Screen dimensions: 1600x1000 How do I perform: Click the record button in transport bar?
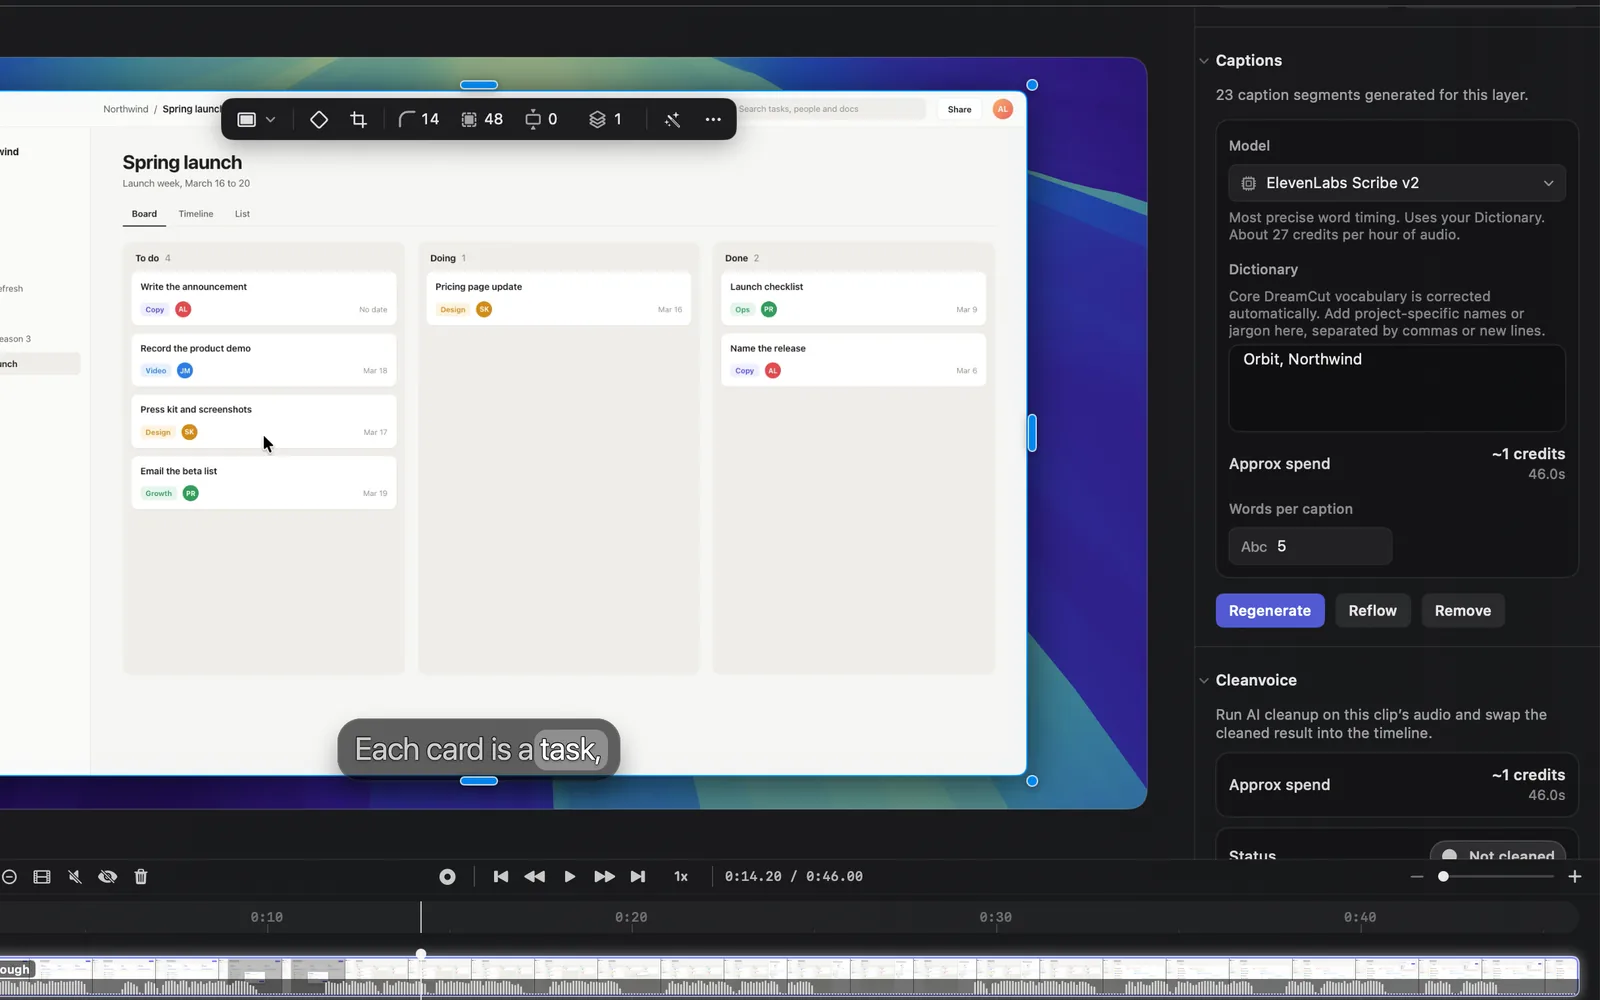[447, 877]
